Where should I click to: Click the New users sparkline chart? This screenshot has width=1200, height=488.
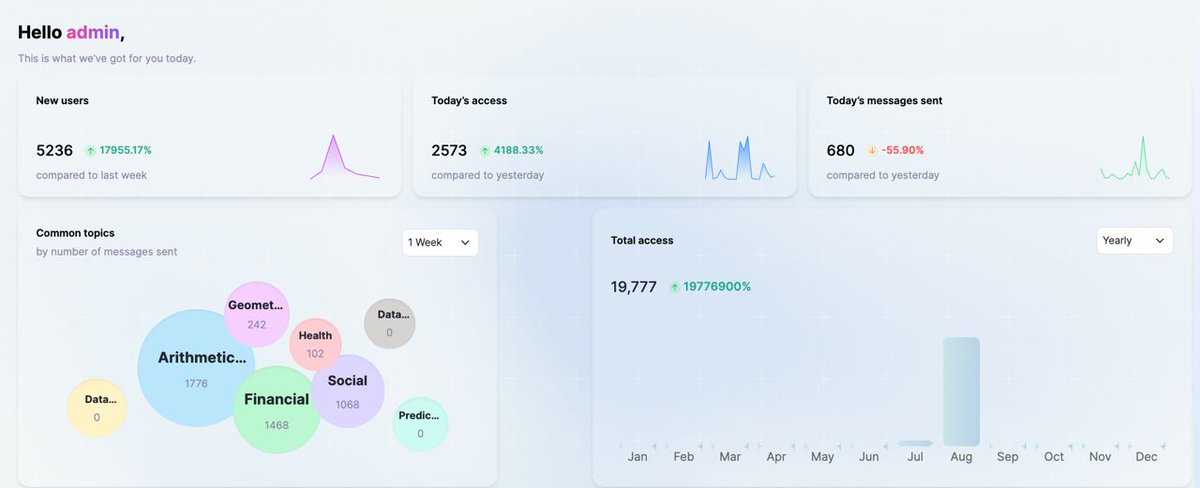345,157
